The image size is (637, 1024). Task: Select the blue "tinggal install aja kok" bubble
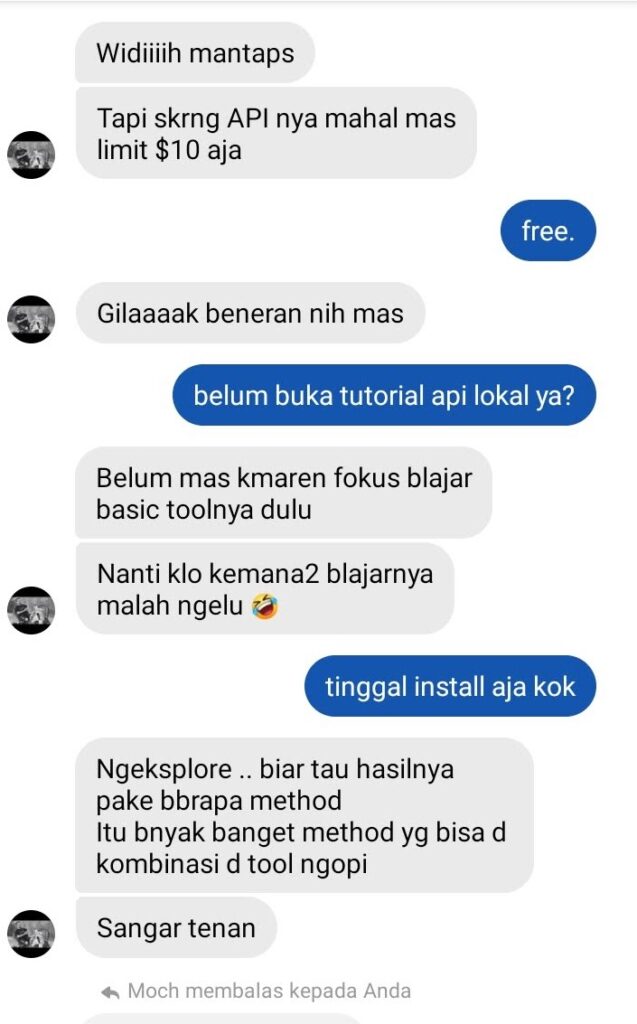click(450, 686)
